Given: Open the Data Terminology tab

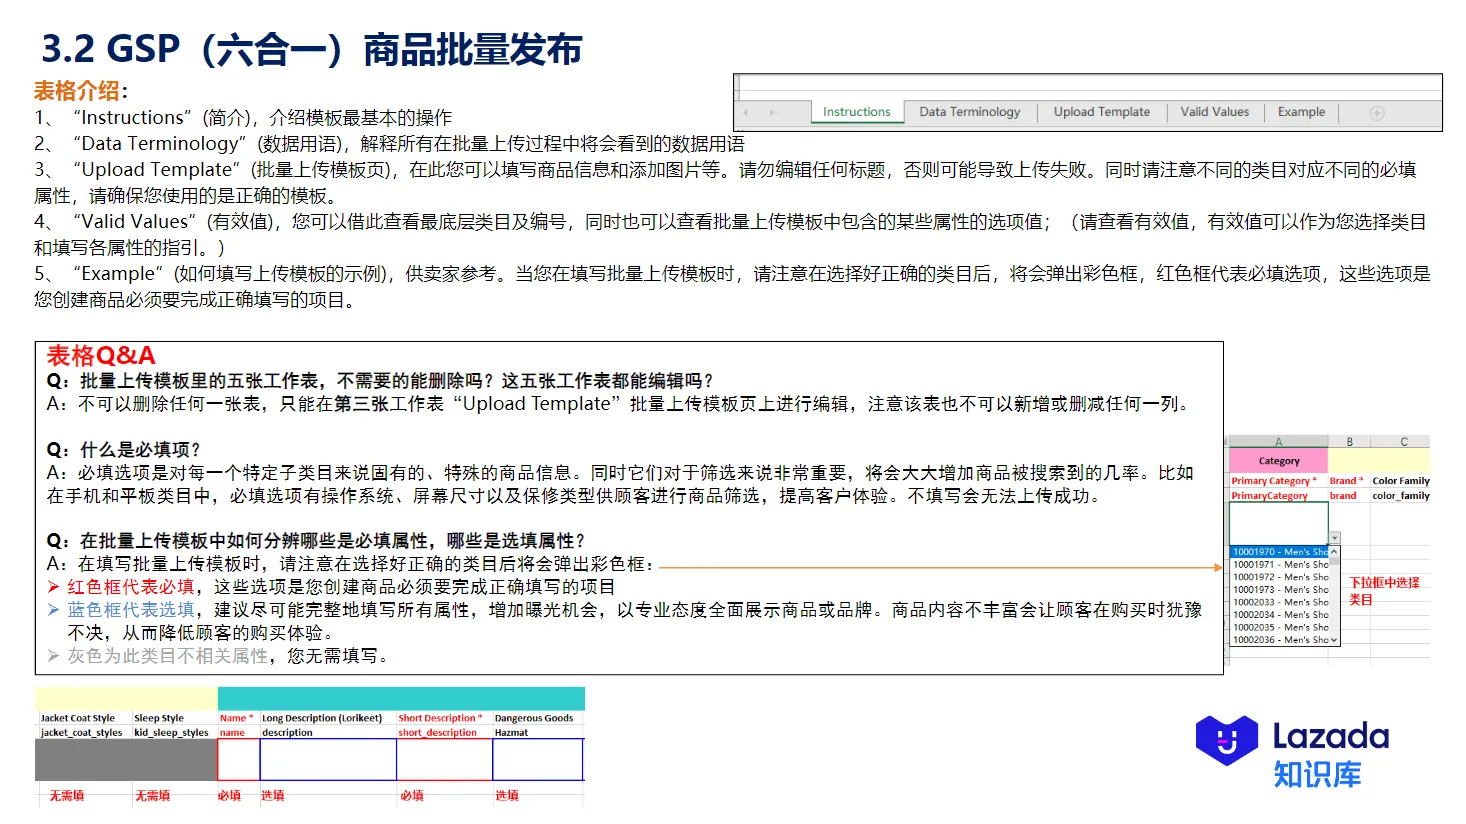Looking at the screenshot, I should [970, 111].
